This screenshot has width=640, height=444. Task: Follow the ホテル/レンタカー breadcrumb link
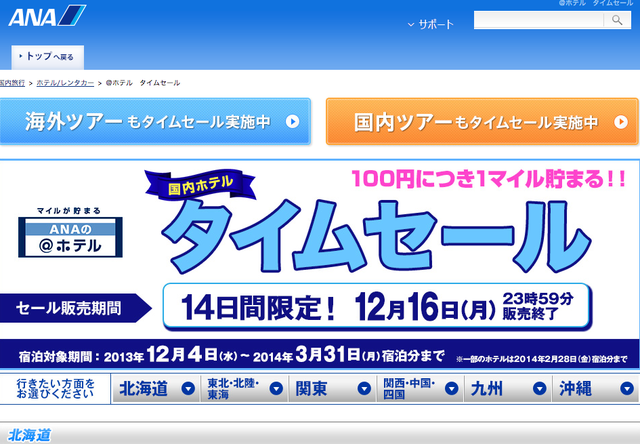(x=65, y=83)
